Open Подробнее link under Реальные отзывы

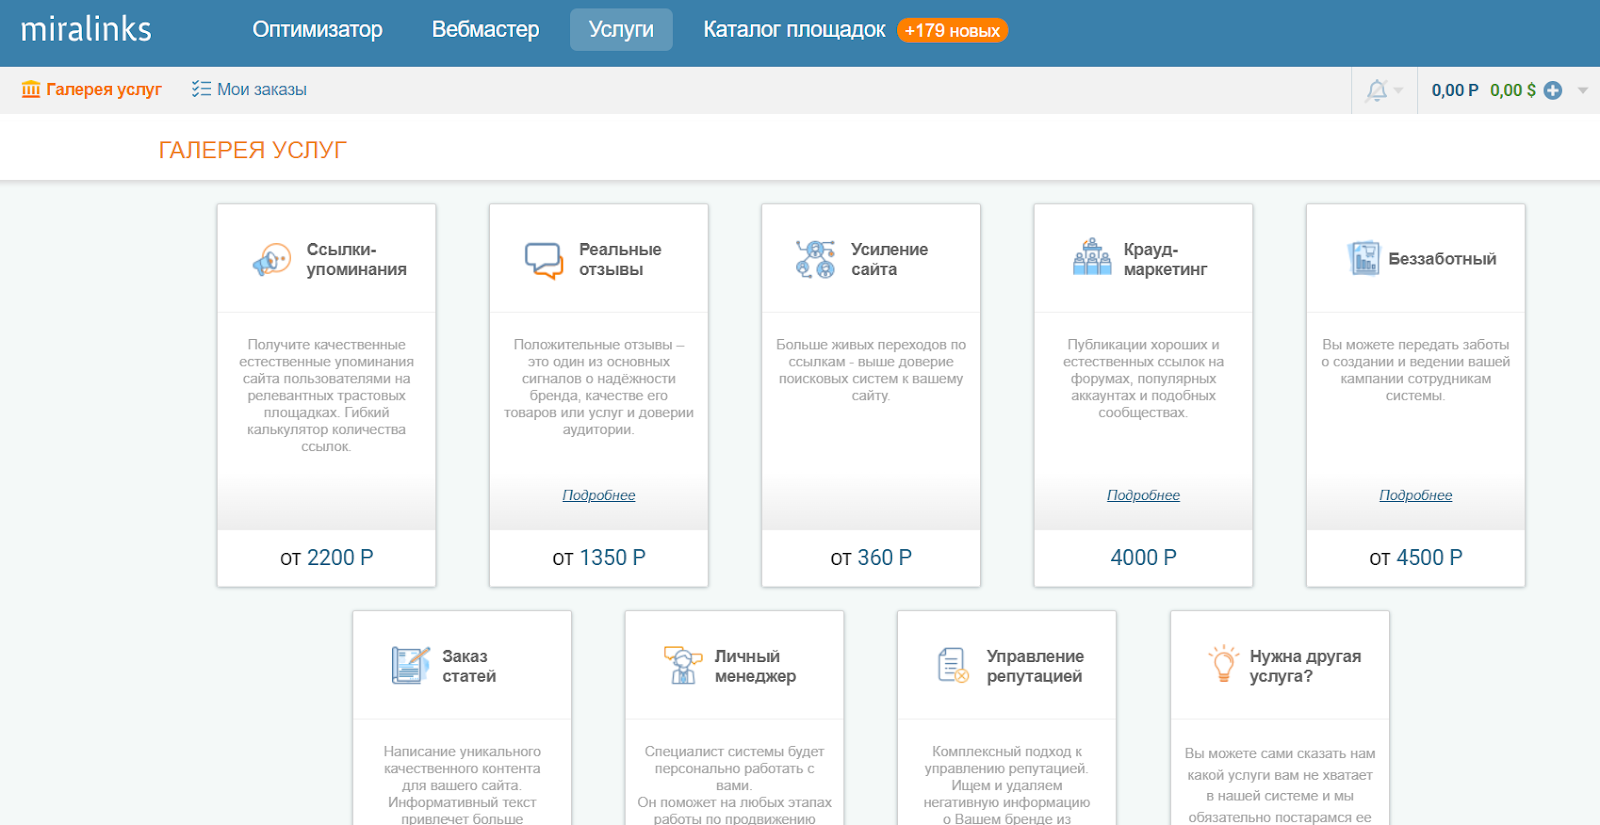[599, 495]
